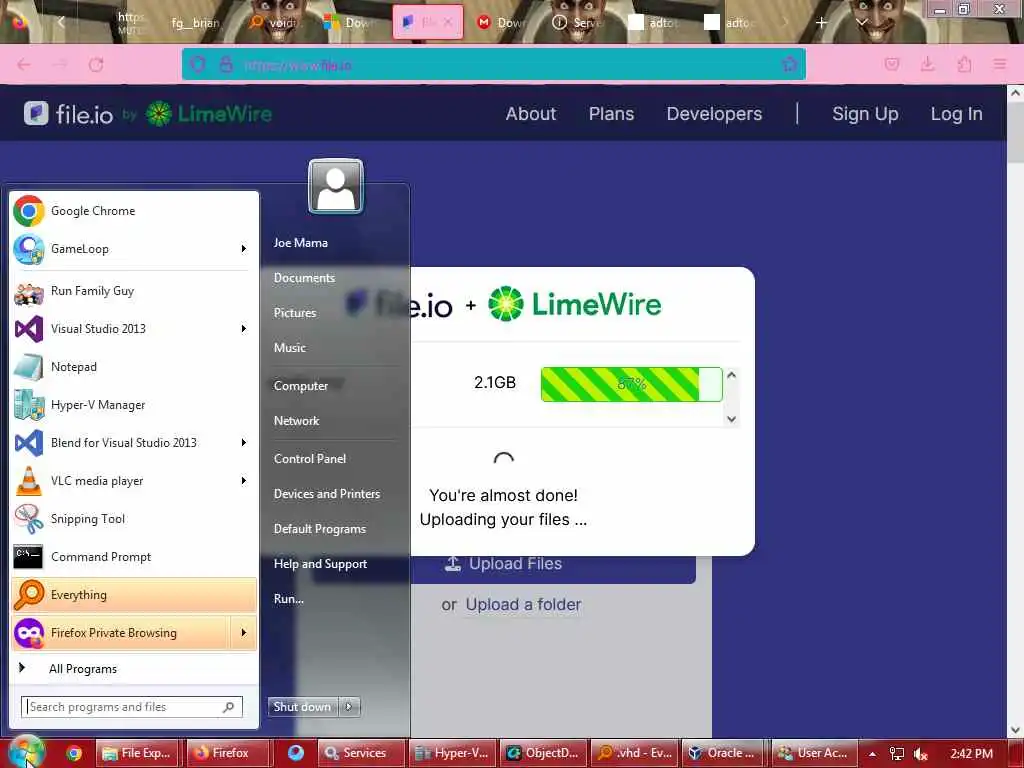Image resolution: width=1024 pixels, height=768 pixels.
Task: List all Firefox tabs dropdown
Action: click(861, 22)
